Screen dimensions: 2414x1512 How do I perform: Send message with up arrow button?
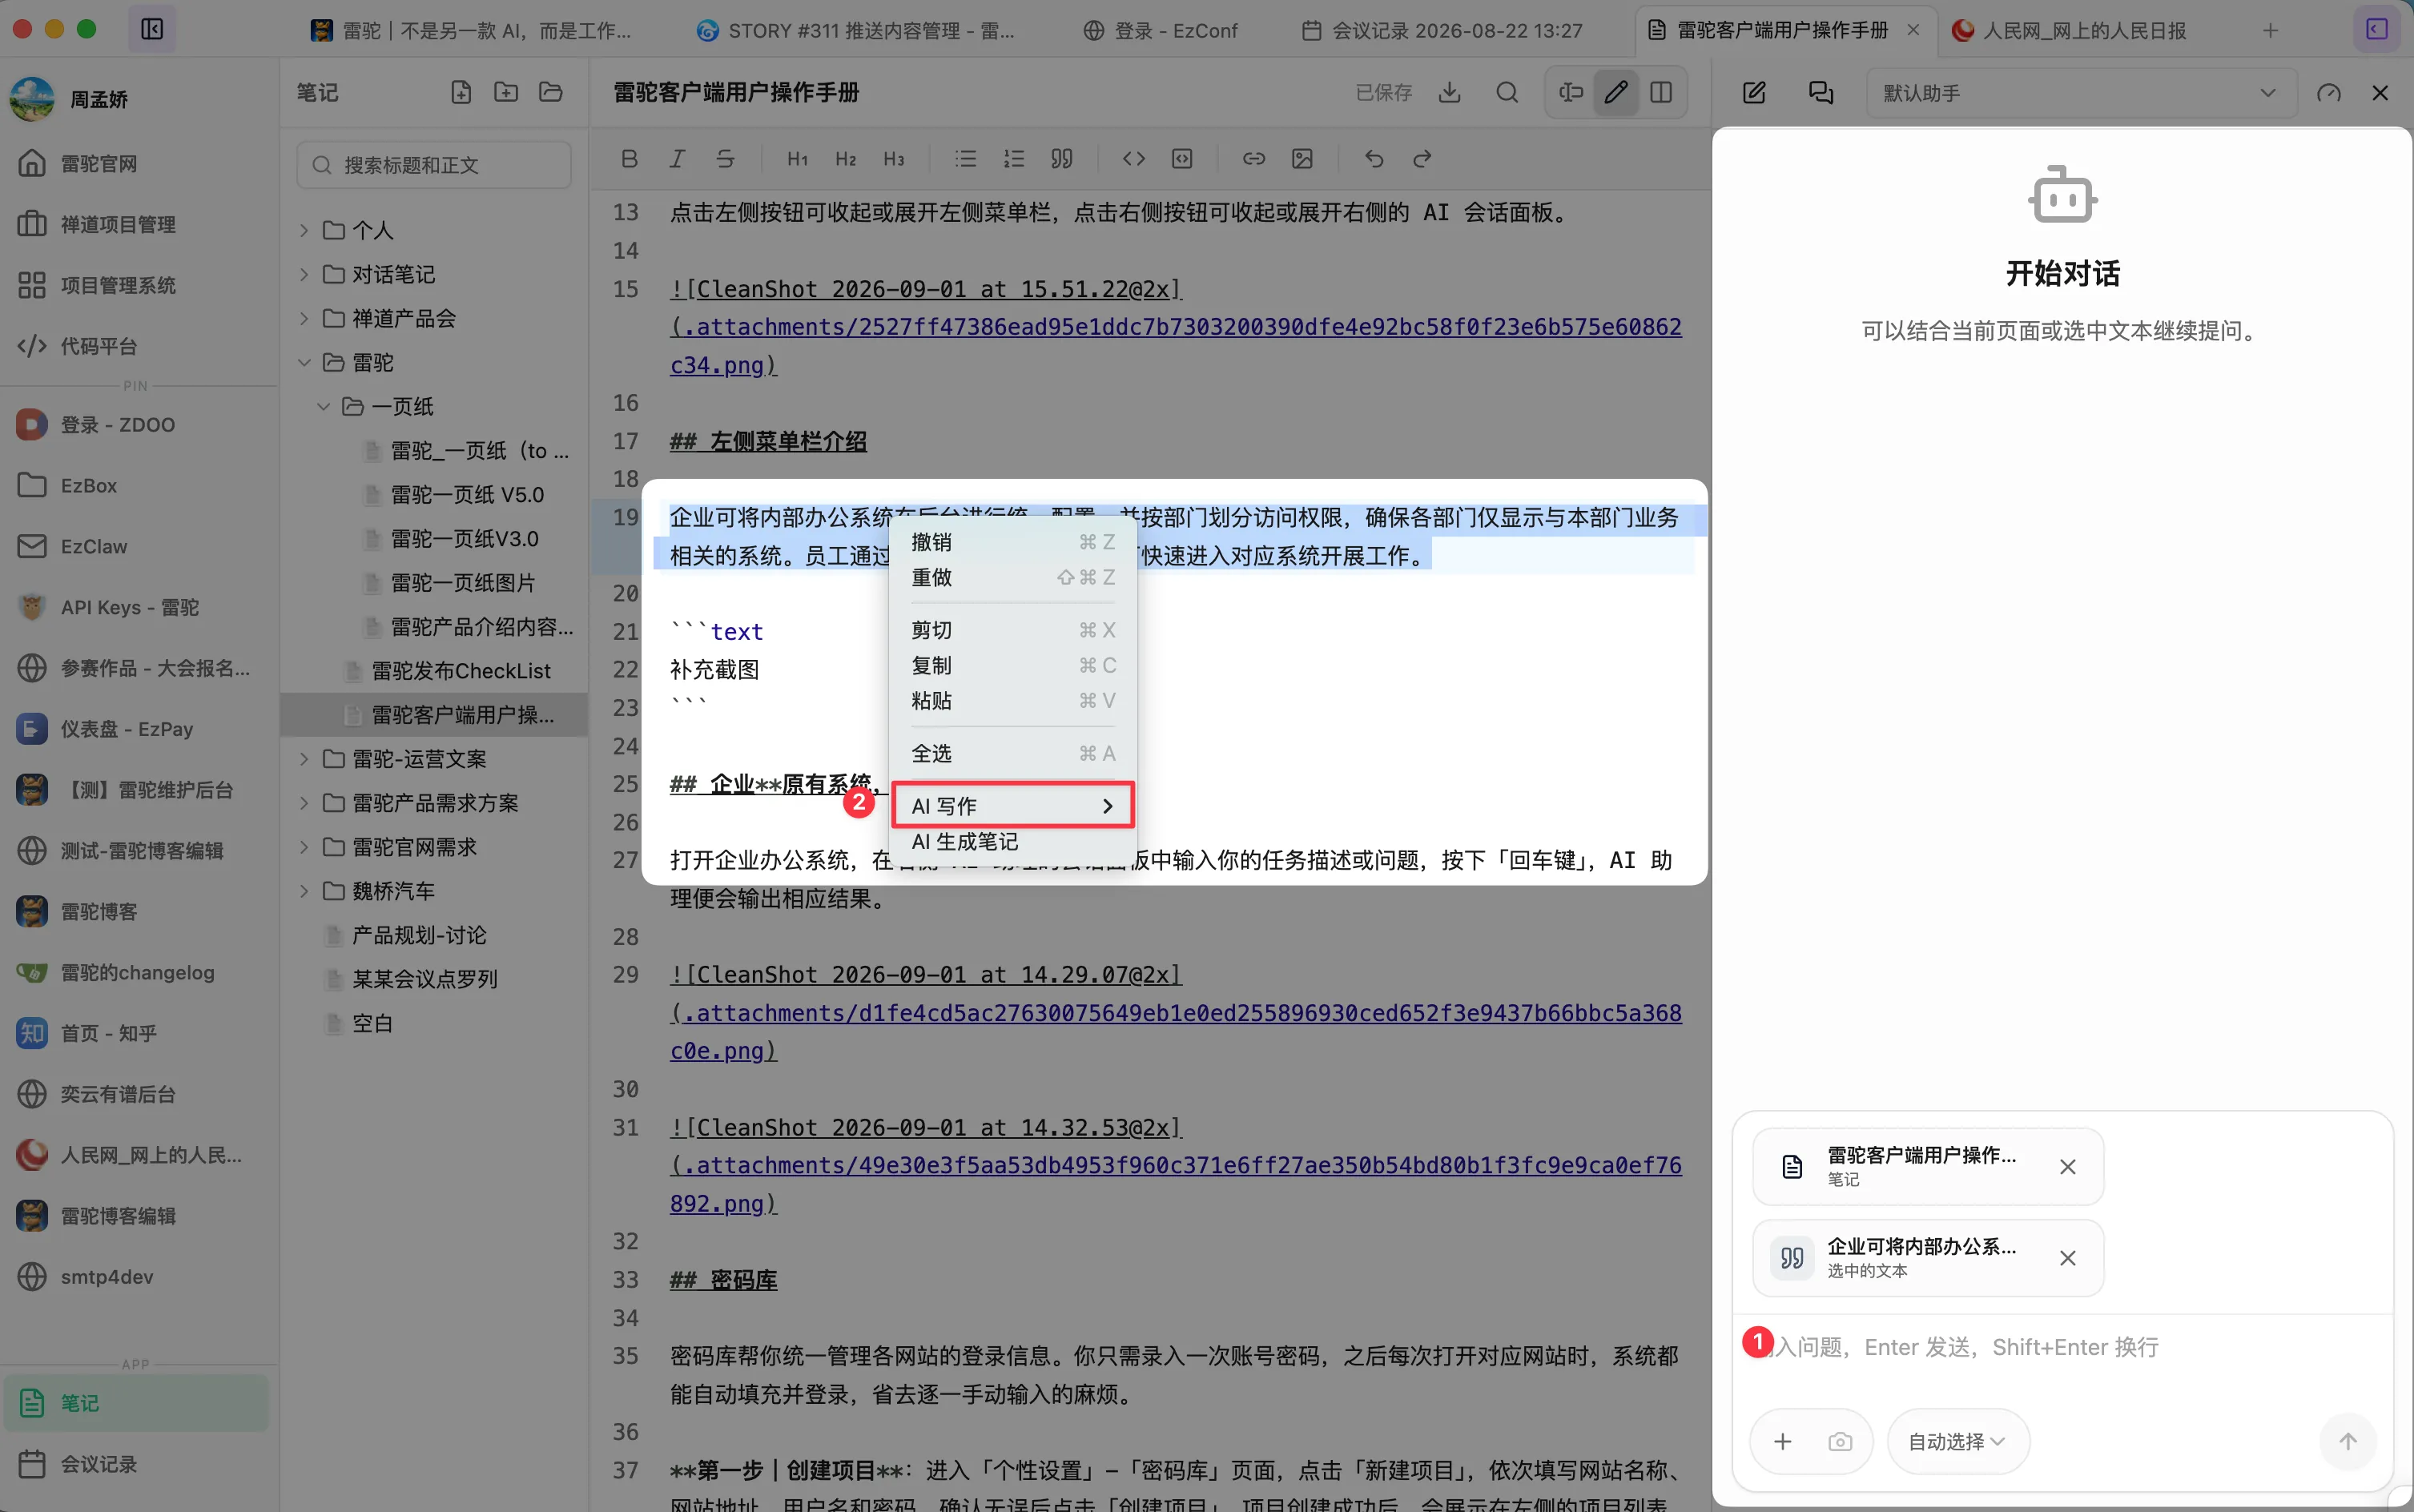(2347, 1441)
